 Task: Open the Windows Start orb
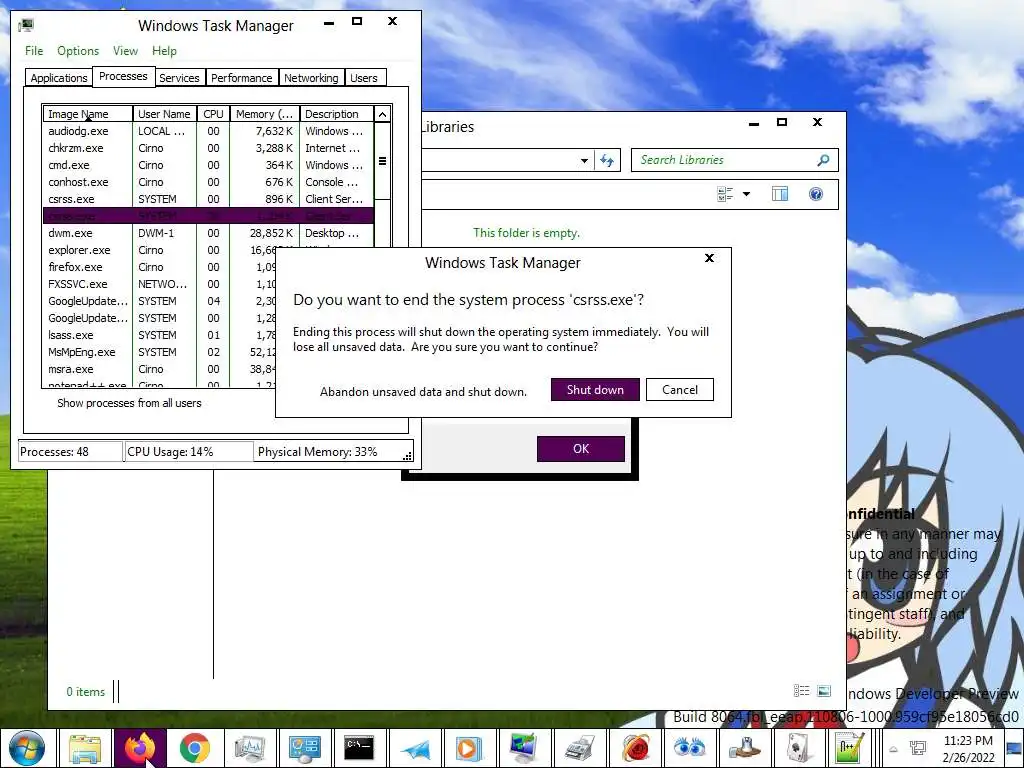[27, 748]
